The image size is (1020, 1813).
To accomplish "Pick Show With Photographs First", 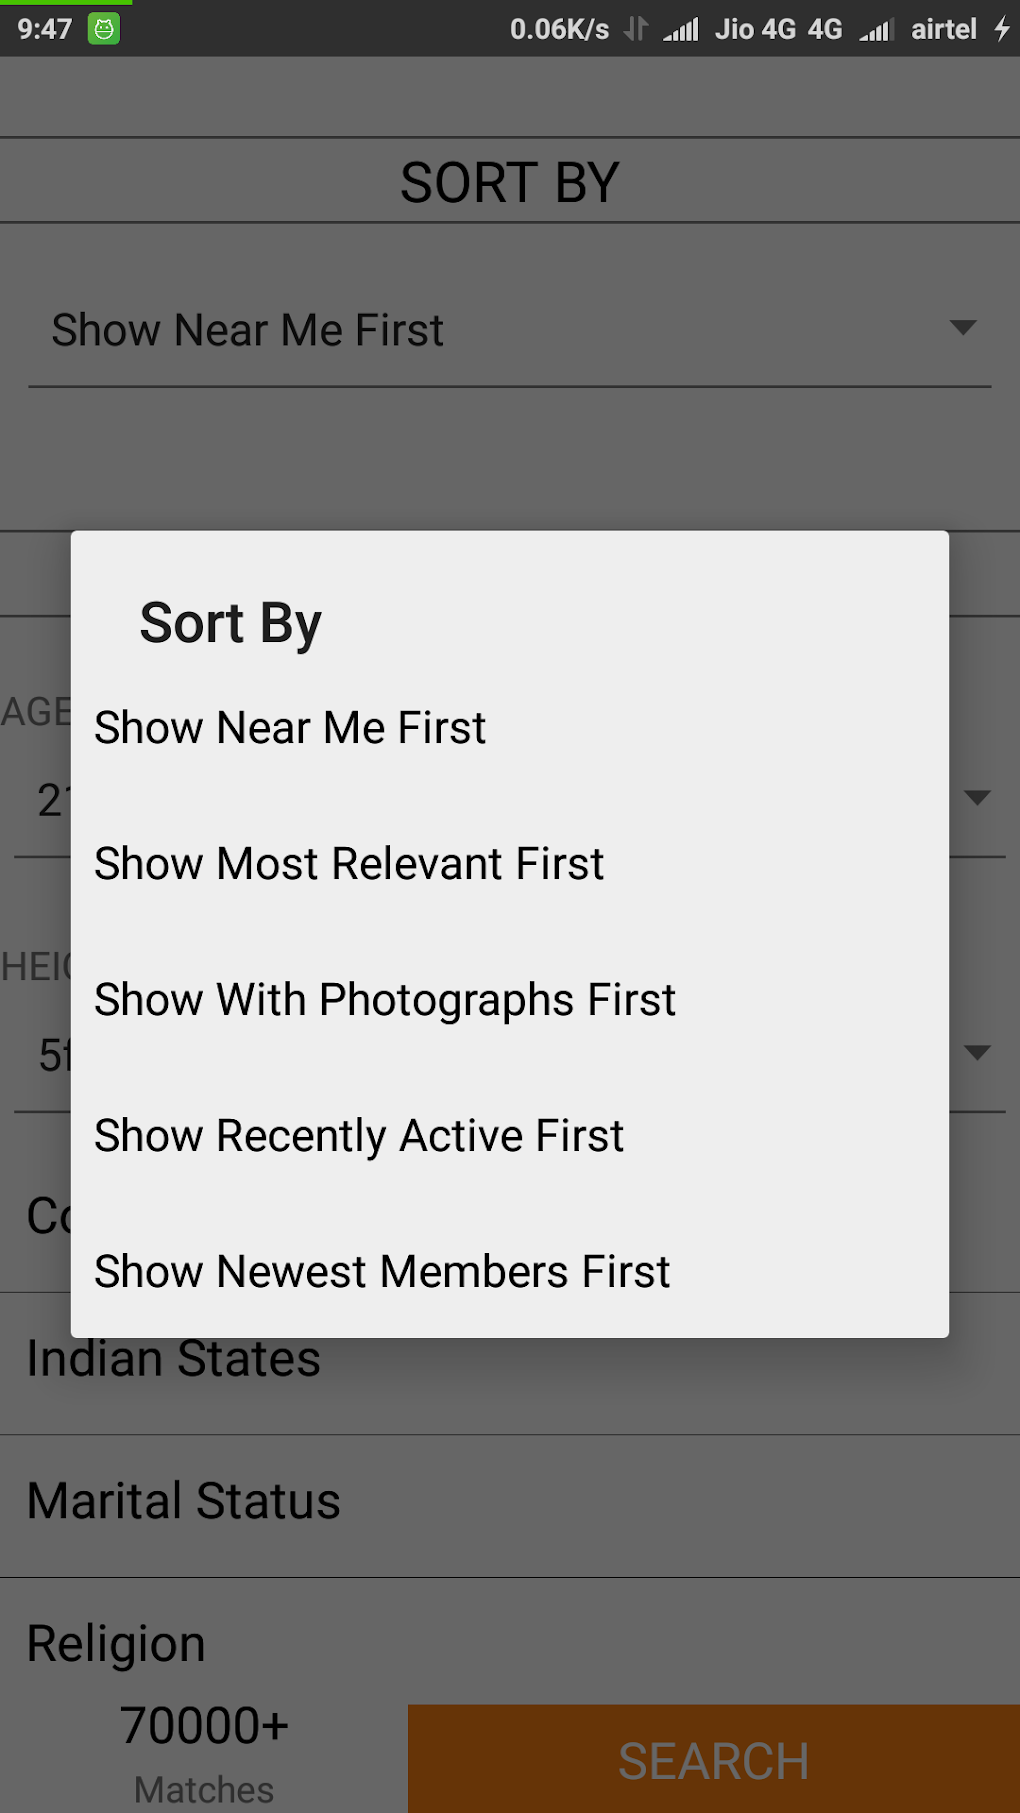I will coord(385,1000).
